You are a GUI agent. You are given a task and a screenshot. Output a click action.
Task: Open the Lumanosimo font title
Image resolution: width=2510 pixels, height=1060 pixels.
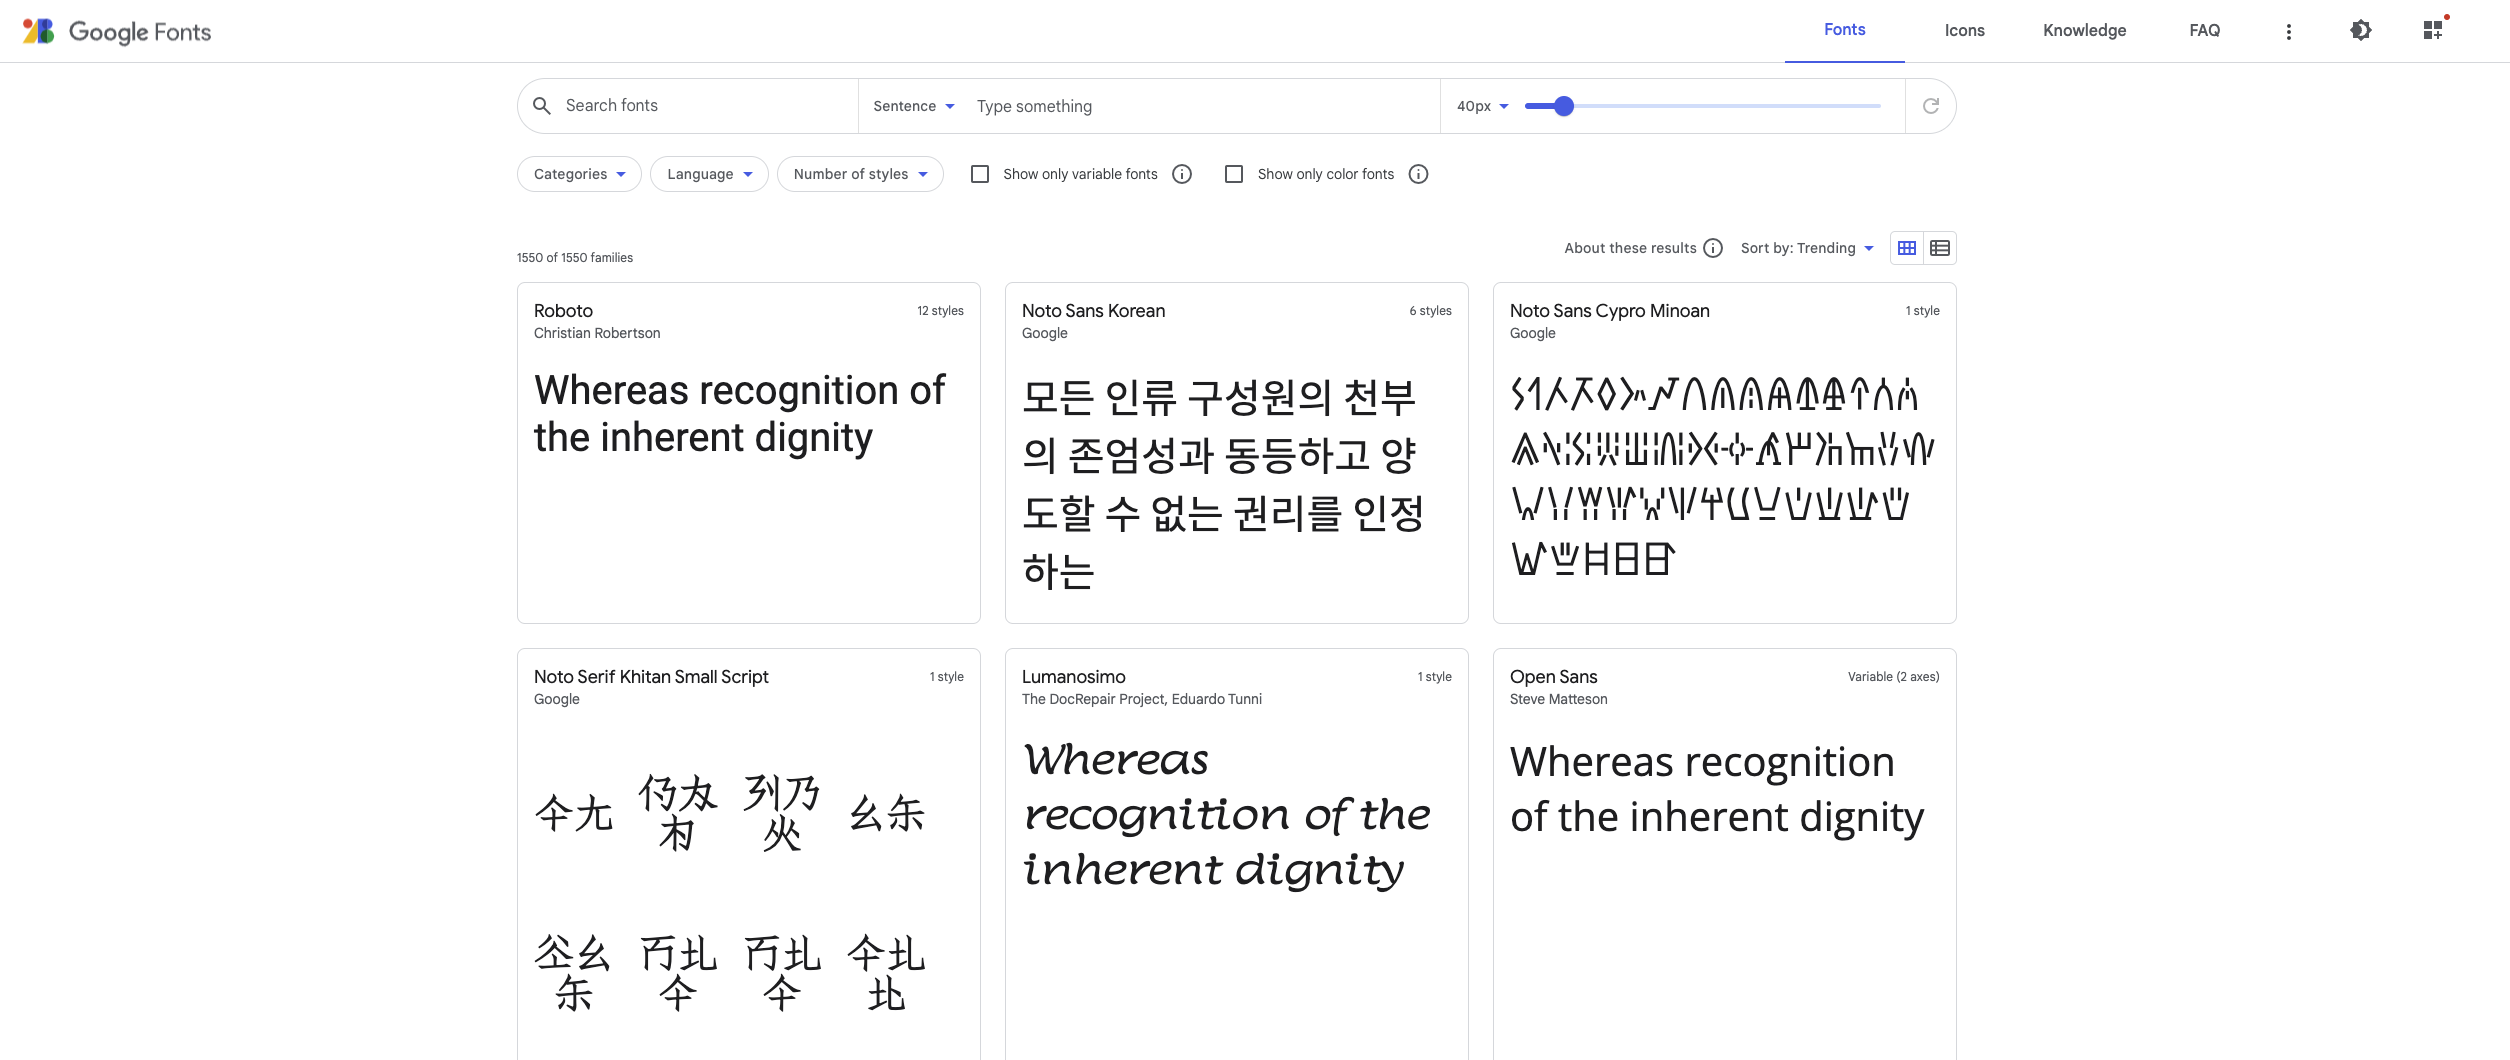[x=1073, y=677]
